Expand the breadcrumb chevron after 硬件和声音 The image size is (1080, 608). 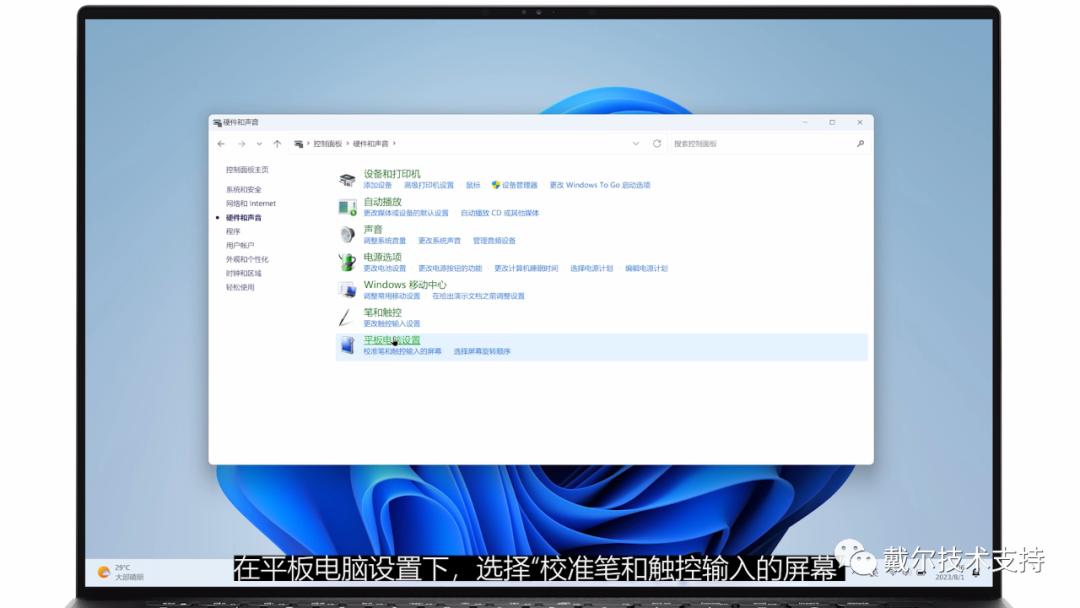point(395,143)
